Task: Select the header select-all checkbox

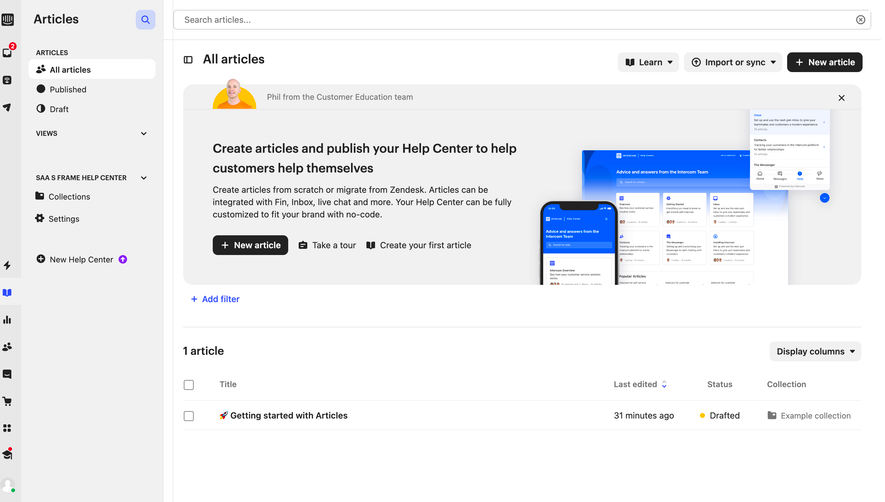Action: click(x=189, y=385)
